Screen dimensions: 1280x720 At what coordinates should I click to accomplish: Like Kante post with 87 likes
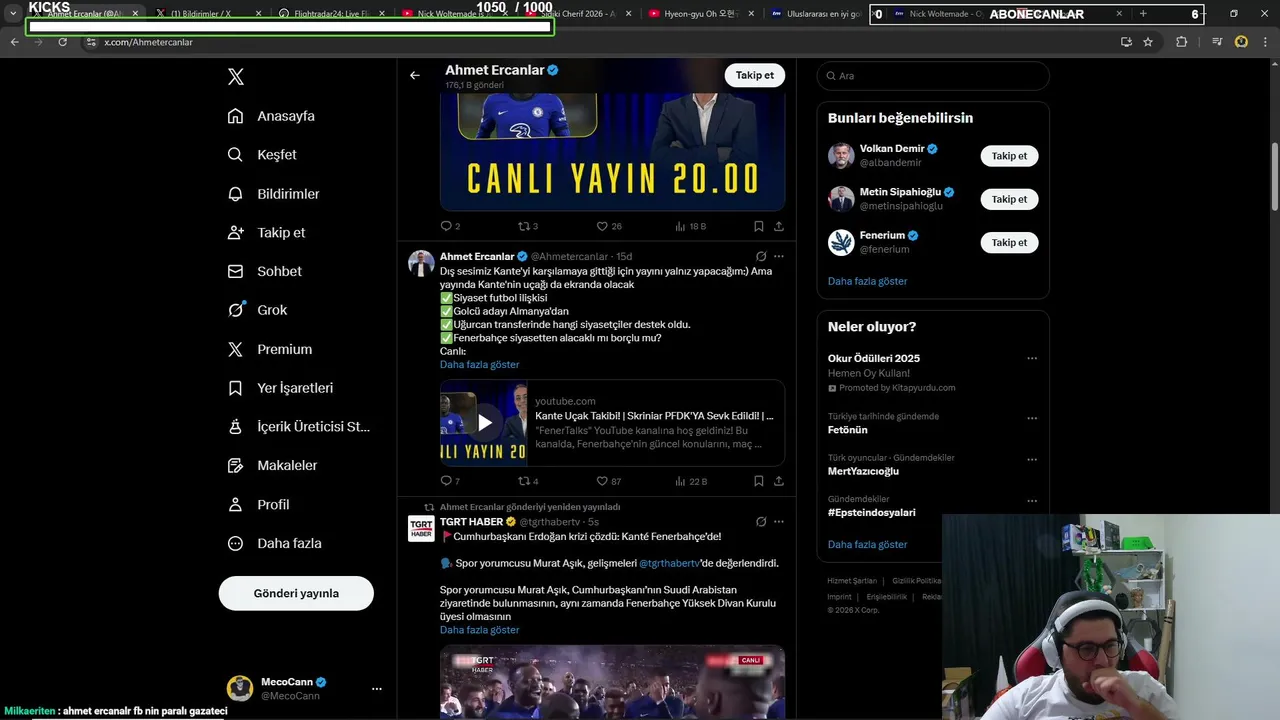[x=609, y=481]
